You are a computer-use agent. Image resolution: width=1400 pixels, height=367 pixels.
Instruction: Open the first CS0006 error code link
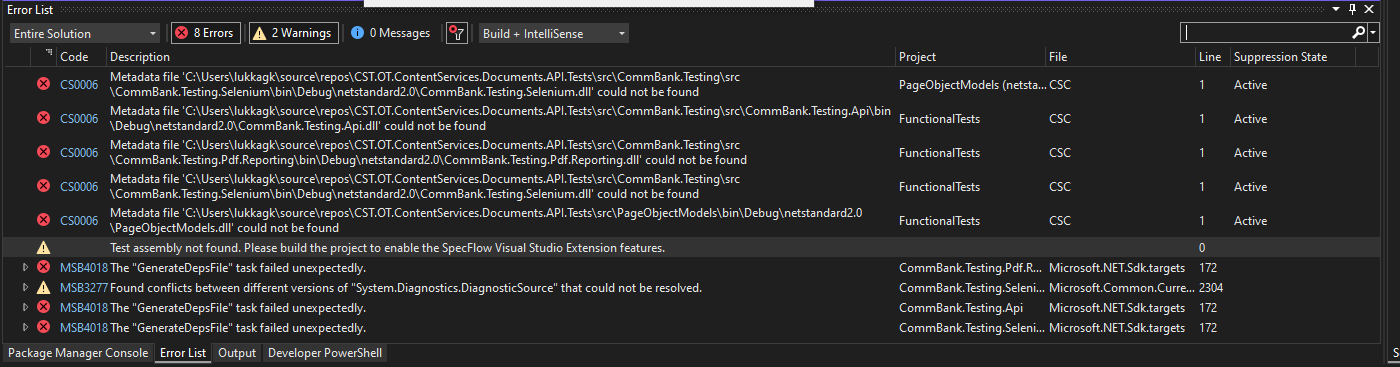(79, 85)
